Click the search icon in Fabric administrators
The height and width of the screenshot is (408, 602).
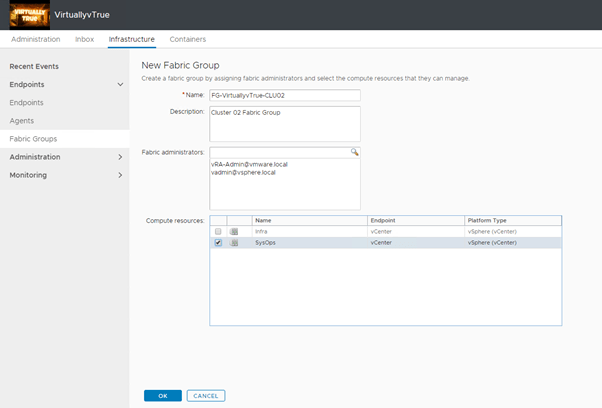click(354, 152)
